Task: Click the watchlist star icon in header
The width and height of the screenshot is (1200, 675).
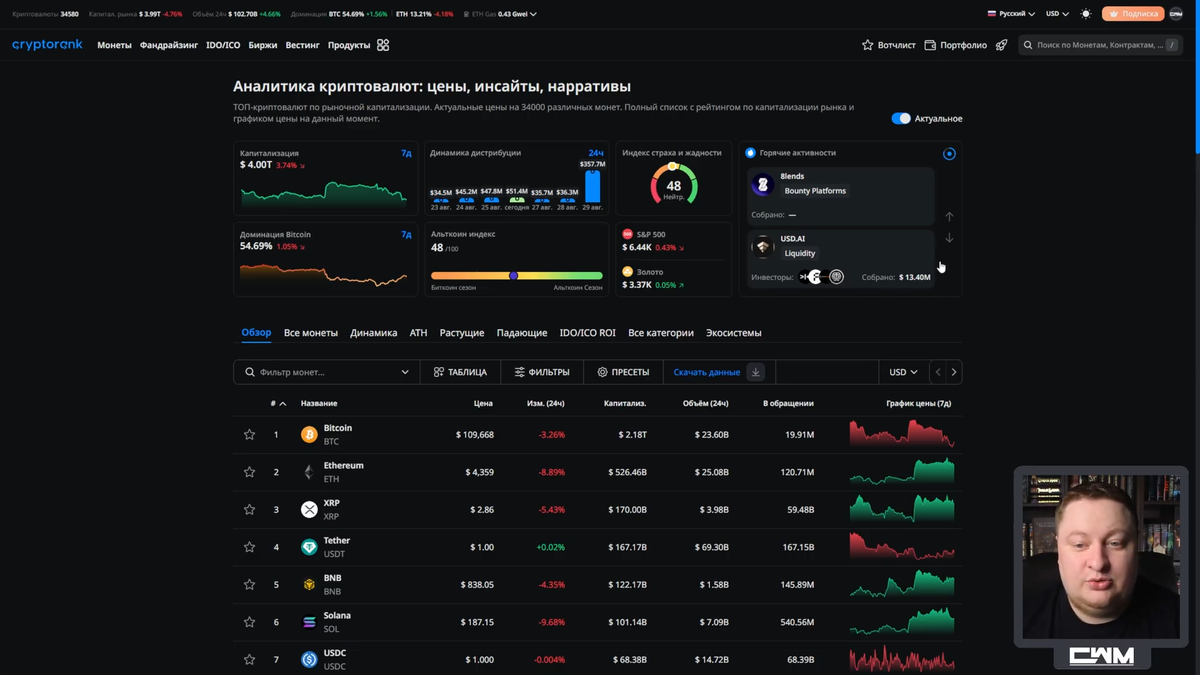Action: click(868, 45)
